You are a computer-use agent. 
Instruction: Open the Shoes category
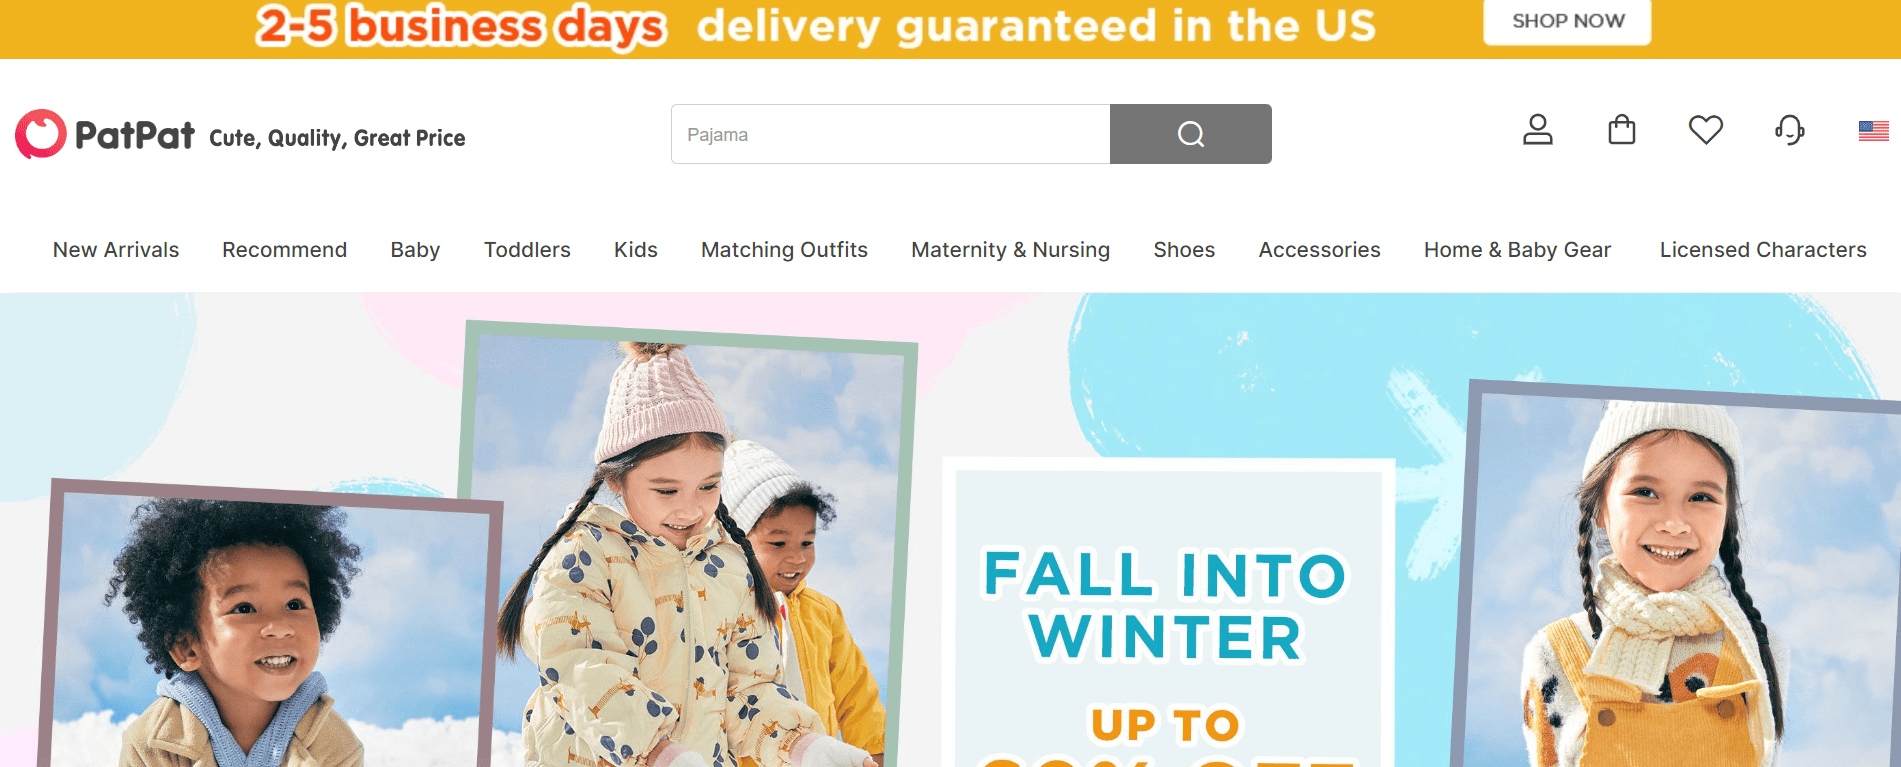1184,250
